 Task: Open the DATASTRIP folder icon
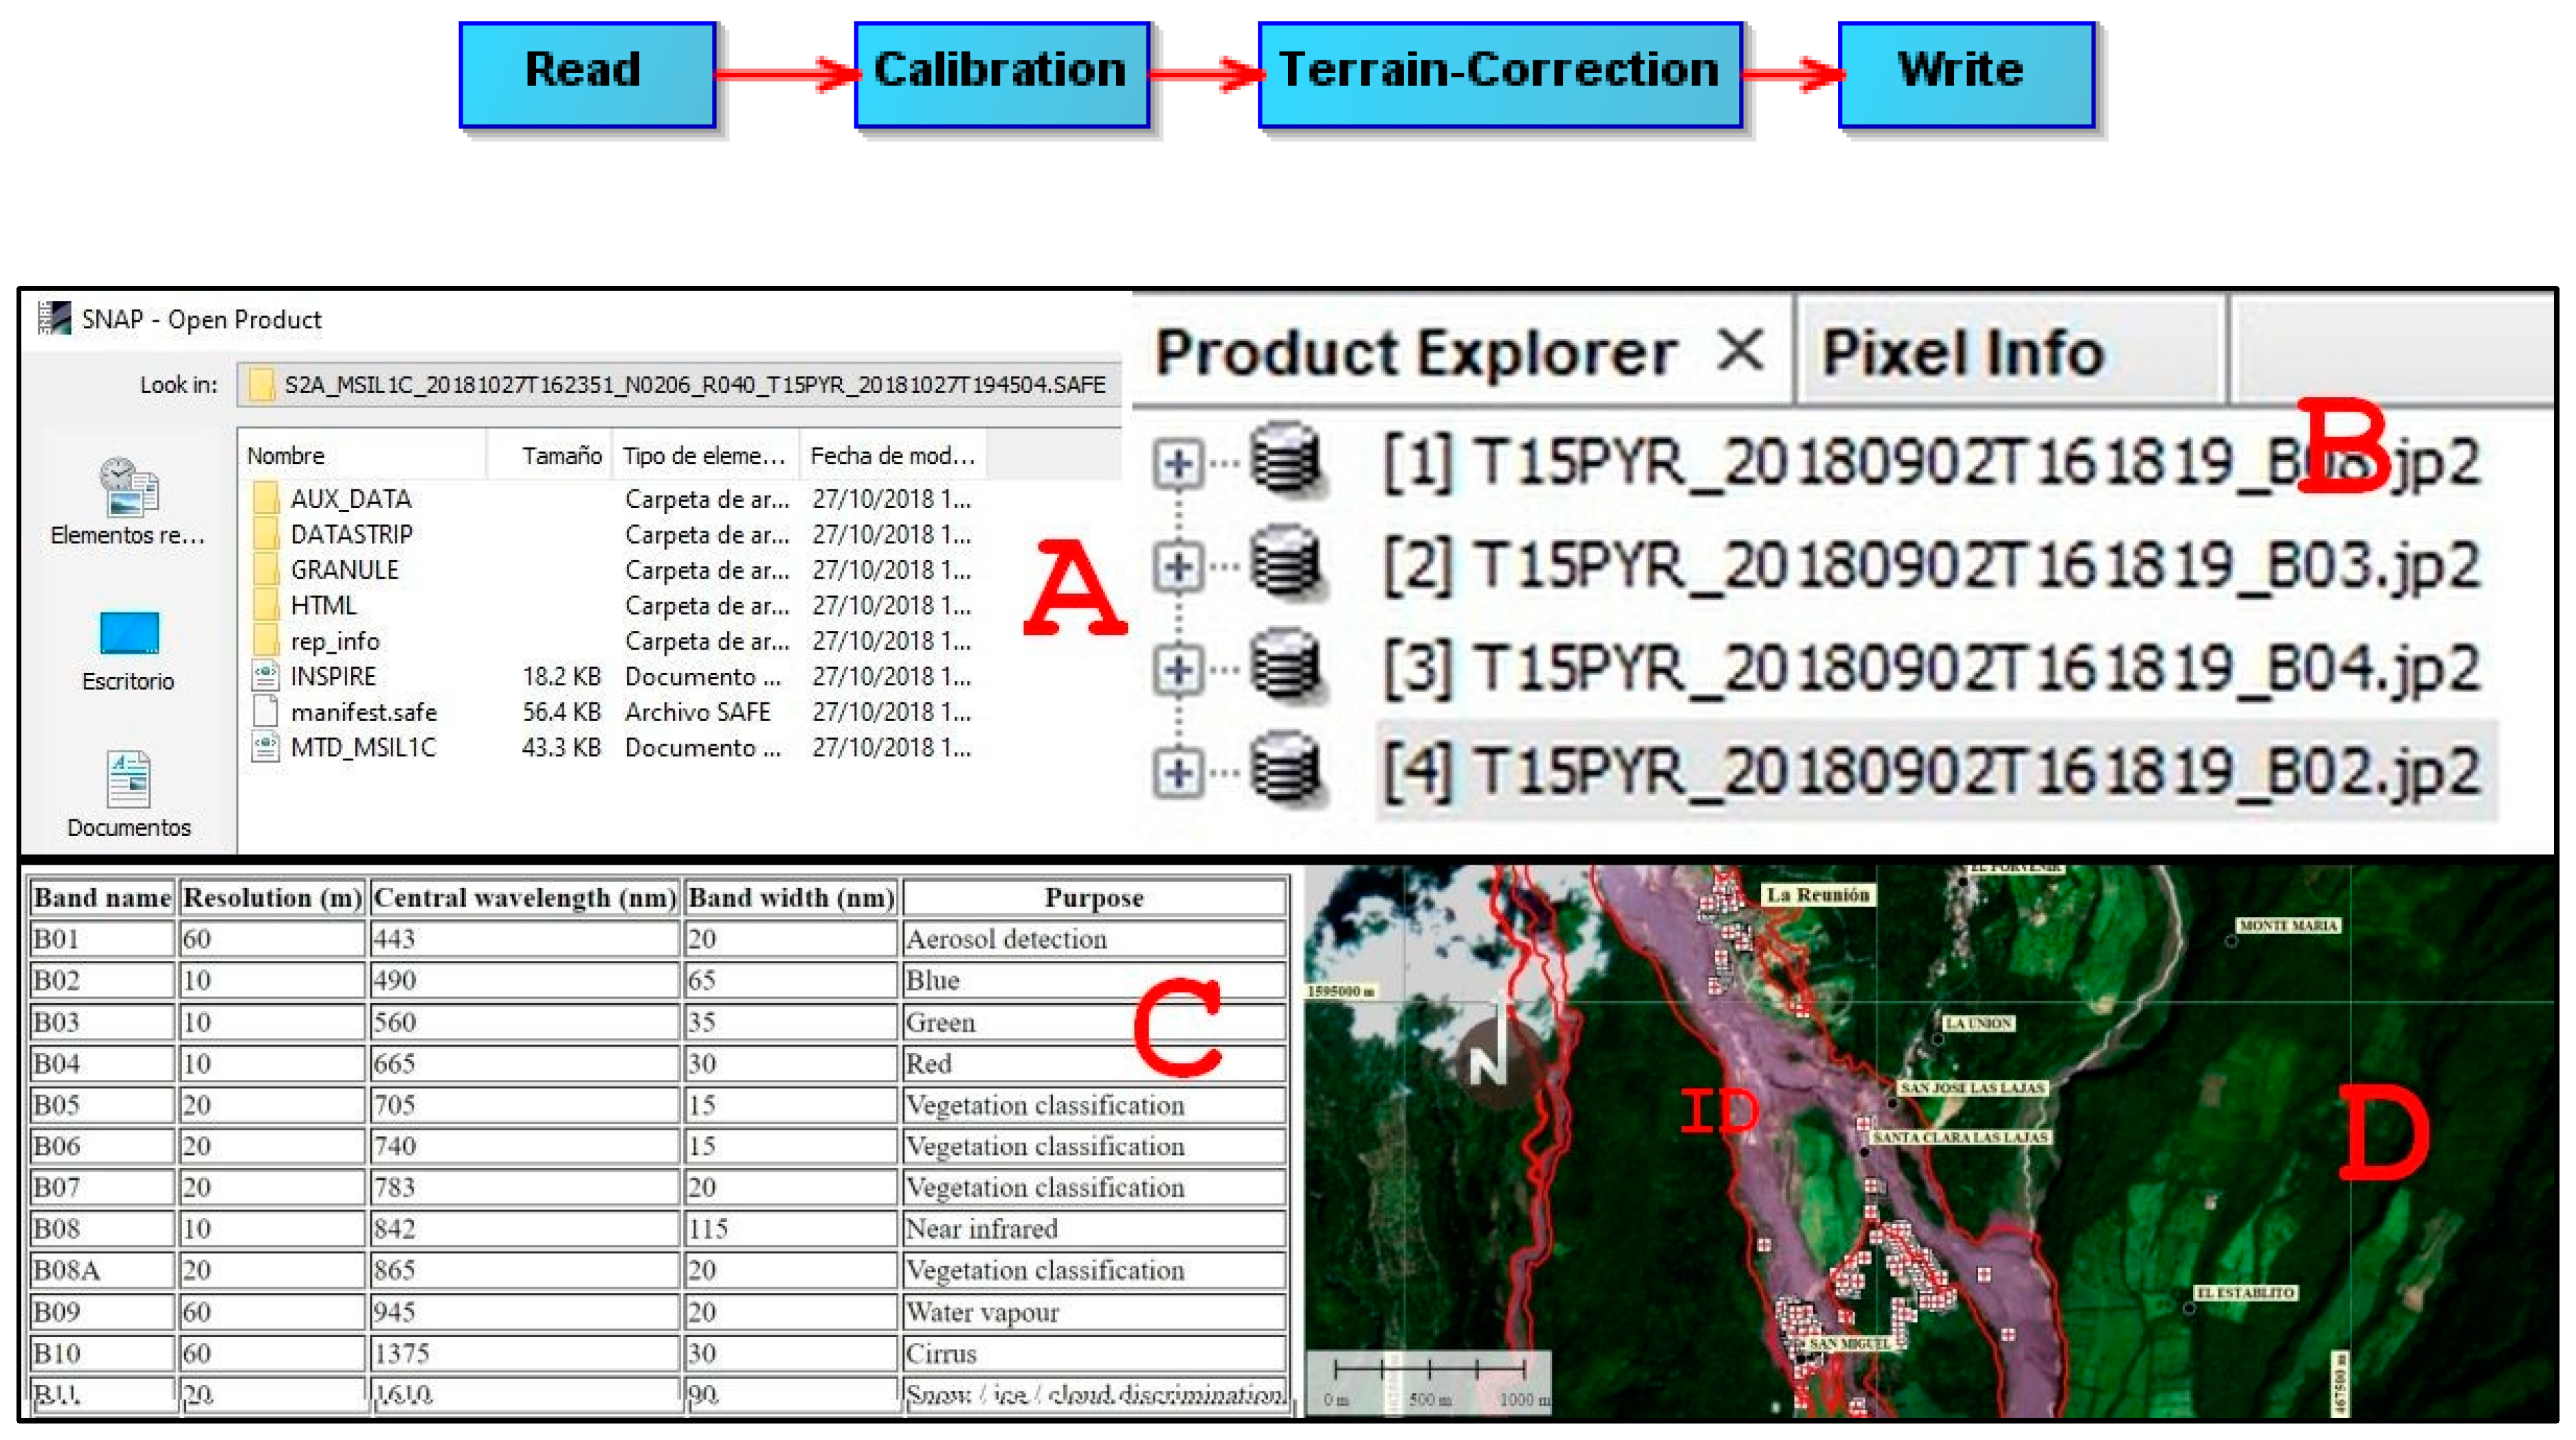click(265, 534)
